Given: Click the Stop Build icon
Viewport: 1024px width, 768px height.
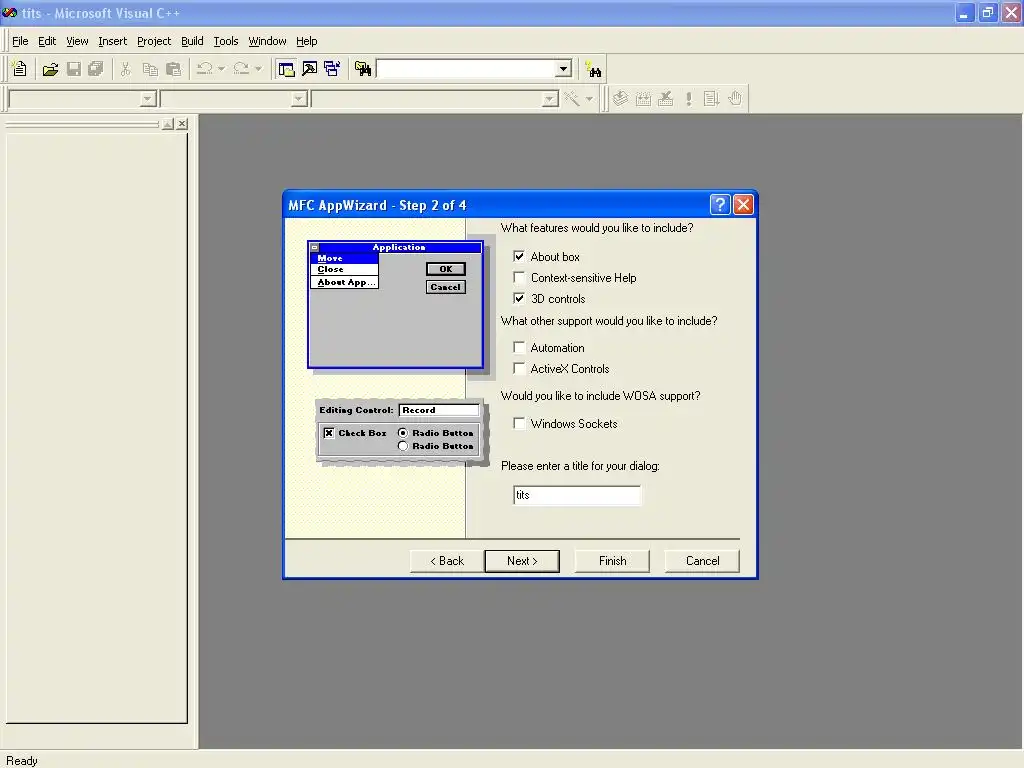Looking at the screenshot, I should 666,99.
